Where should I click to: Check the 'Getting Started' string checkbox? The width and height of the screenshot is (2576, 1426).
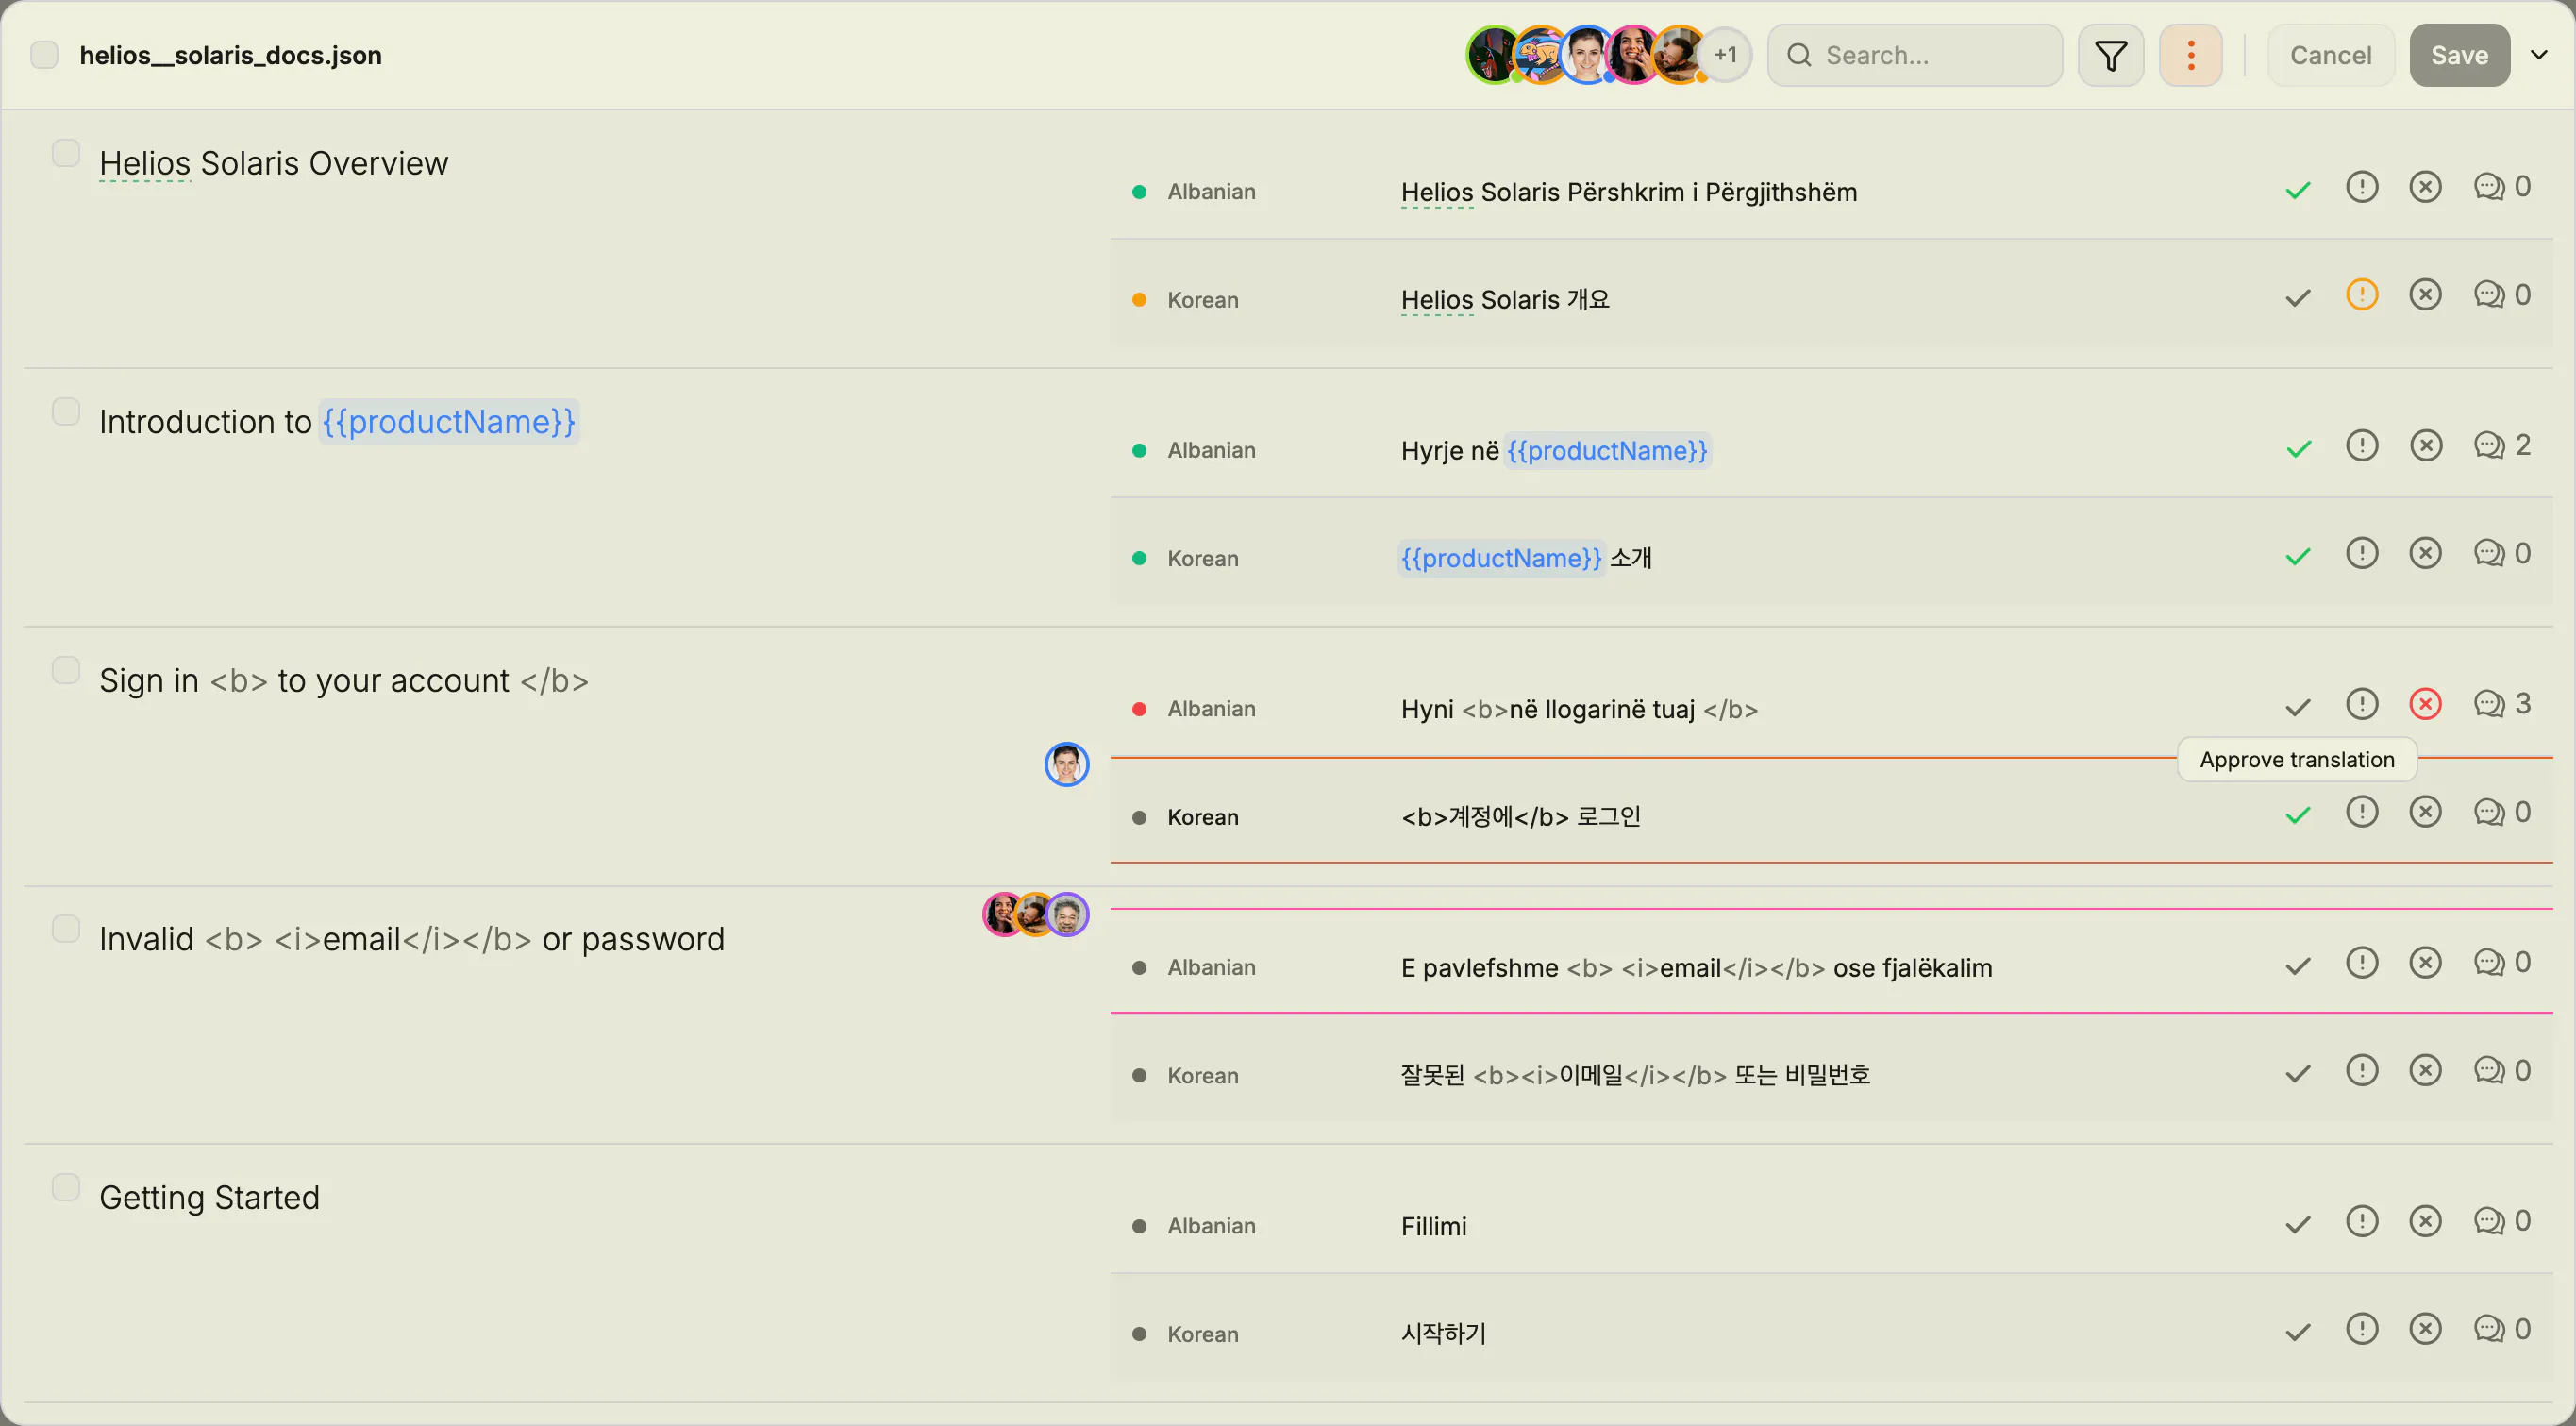point(66,1187)
